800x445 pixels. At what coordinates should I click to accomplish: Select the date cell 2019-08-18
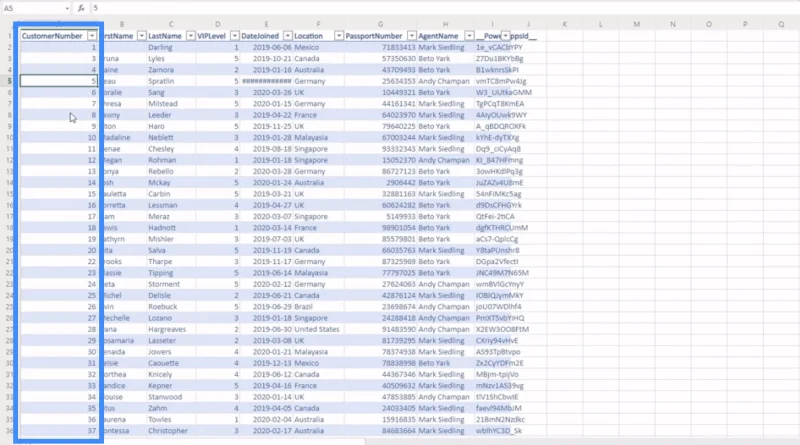pos(266,149)
